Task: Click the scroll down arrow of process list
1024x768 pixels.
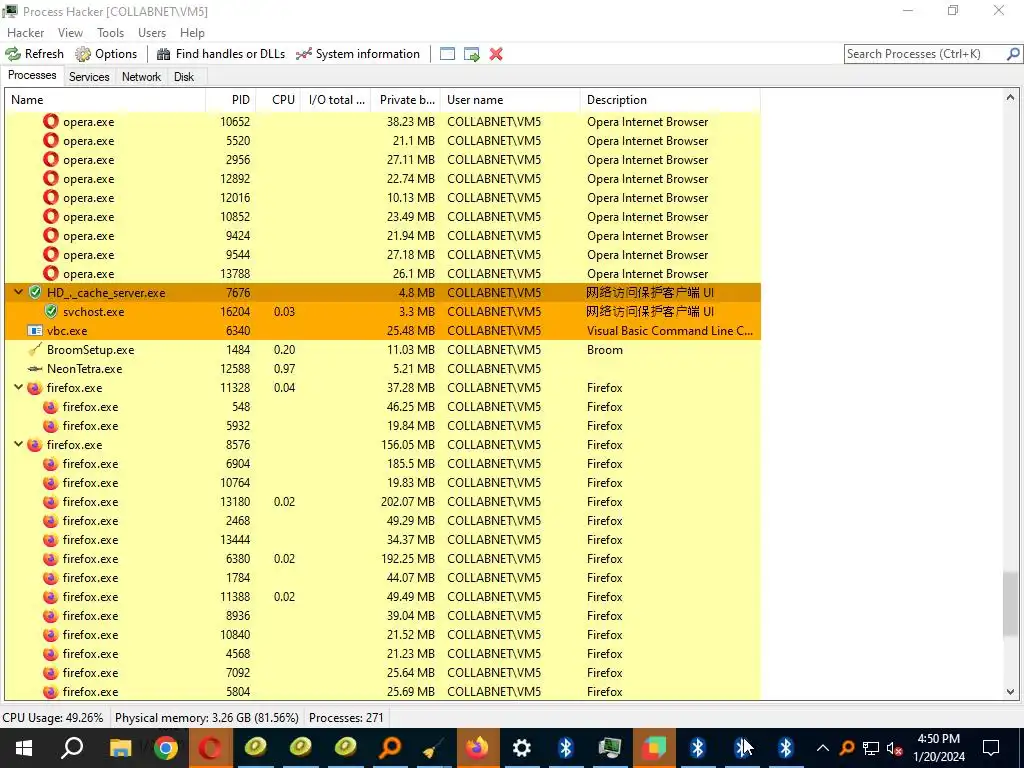Action: click(x=1010, y=692)
